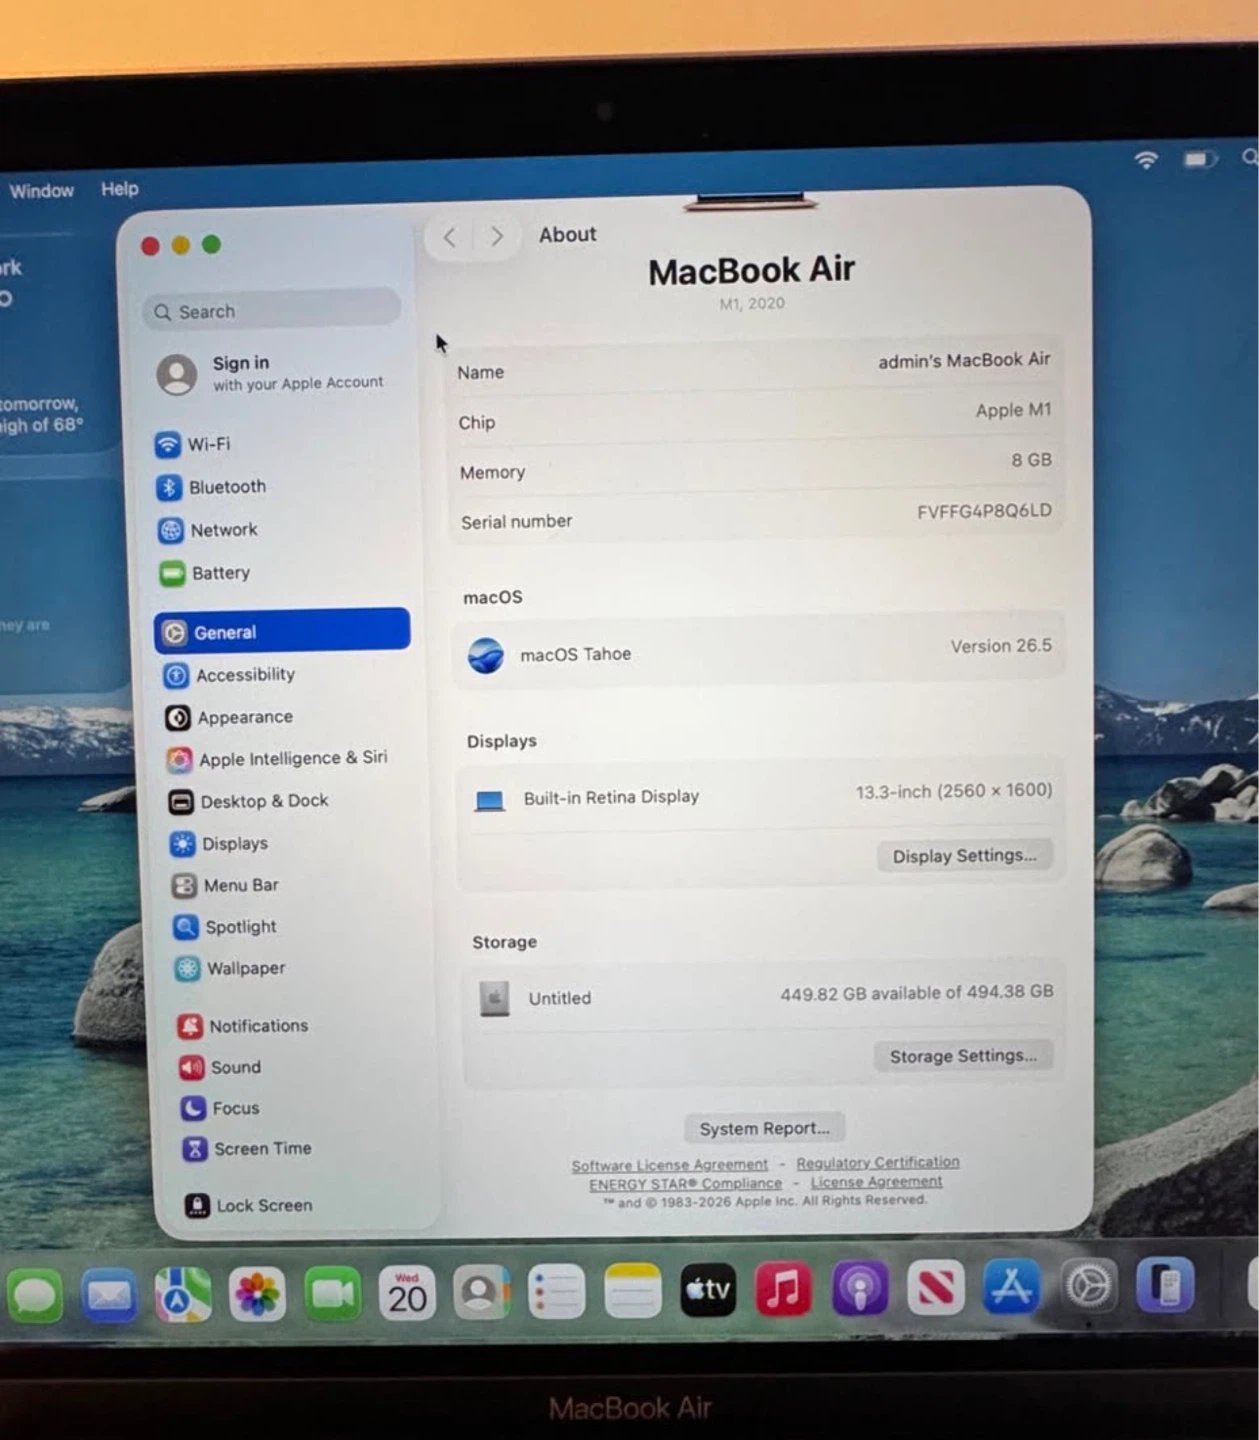Open FaceTime from the Dock

(x=332, y=1294)
